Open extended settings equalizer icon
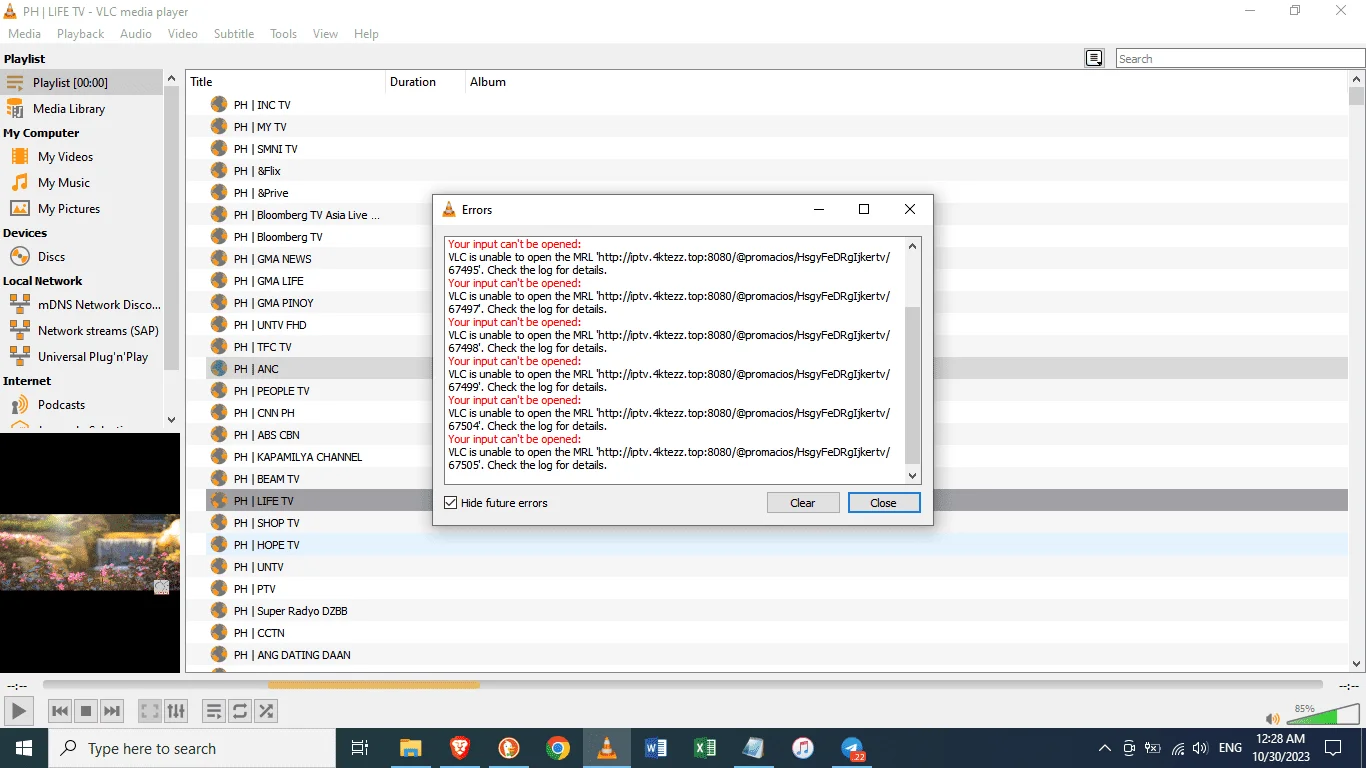1366x768 pixels. tap(176, 711)
